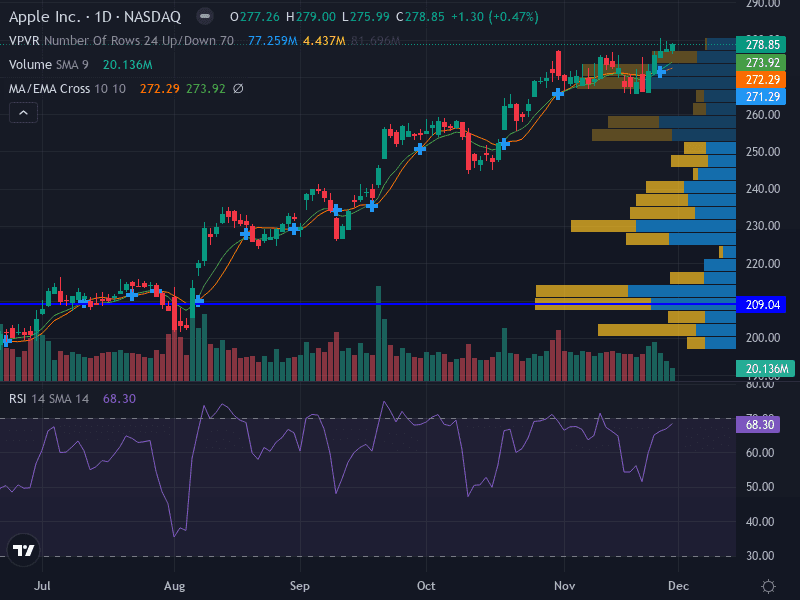Click the 278.85 current price label
800x600 pixels.
pyautogui.click(x=762, y=45)
